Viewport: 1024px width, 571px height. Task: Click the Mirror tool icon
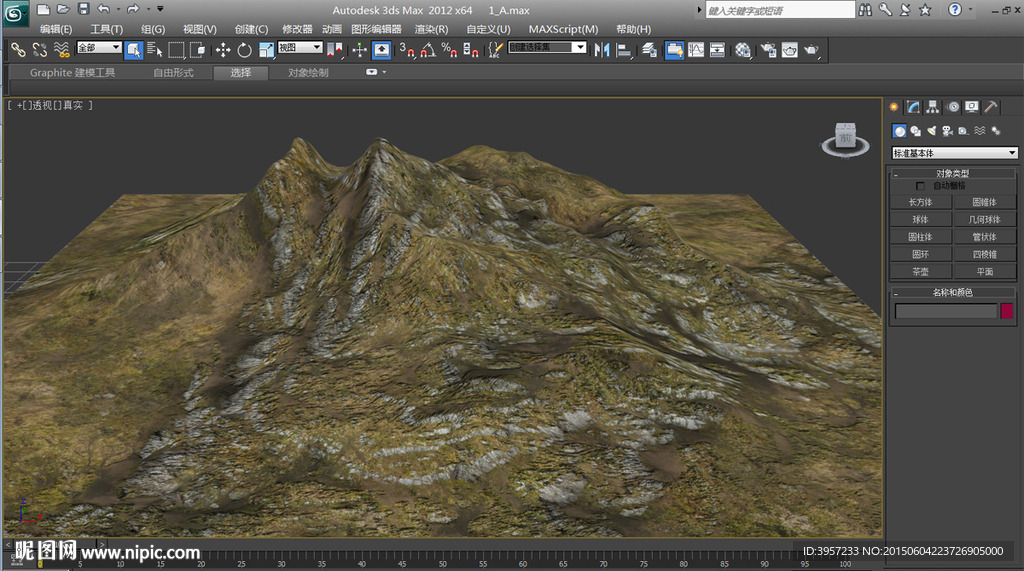602,50
